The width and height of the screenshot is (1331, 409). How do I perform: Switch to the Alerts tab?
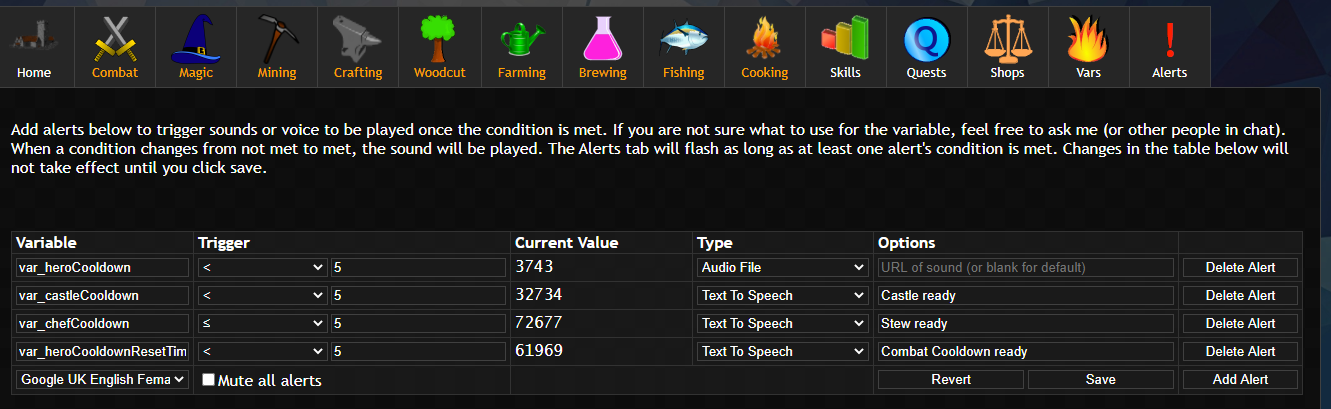[1169, 46]
